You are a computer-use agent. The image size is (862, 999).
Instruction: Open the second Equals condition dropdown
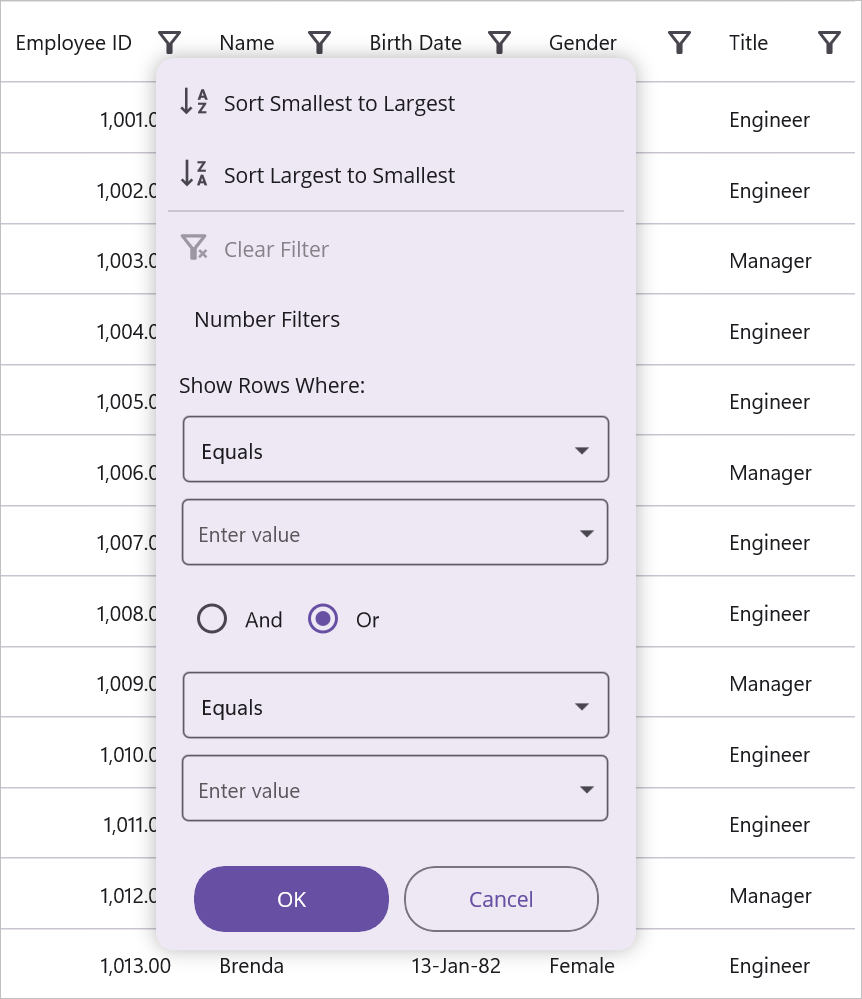click(x=395, y=705)
